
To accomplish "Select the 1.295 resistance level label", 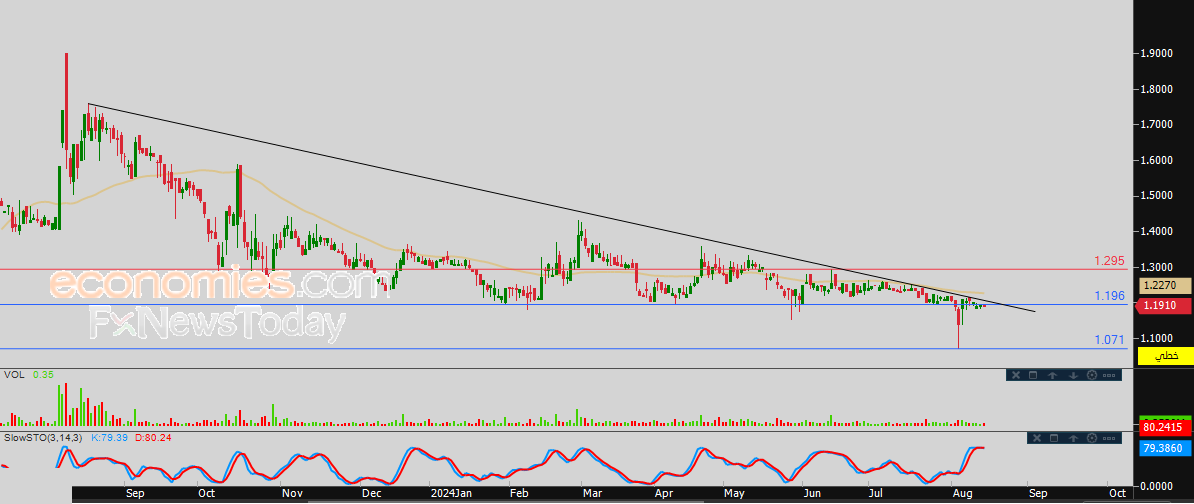I will point(1110,260).
